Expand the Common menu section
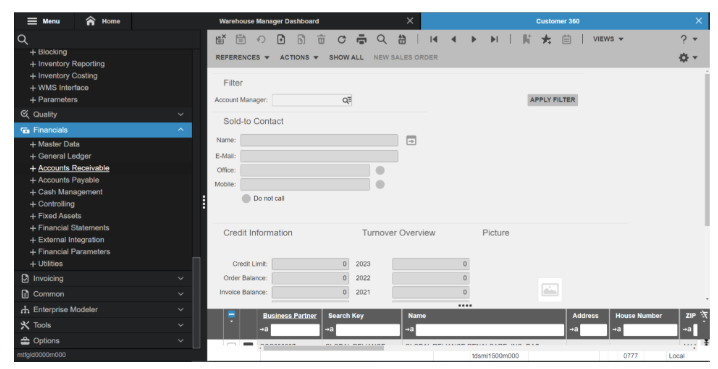718x369 pixels. 103,294
